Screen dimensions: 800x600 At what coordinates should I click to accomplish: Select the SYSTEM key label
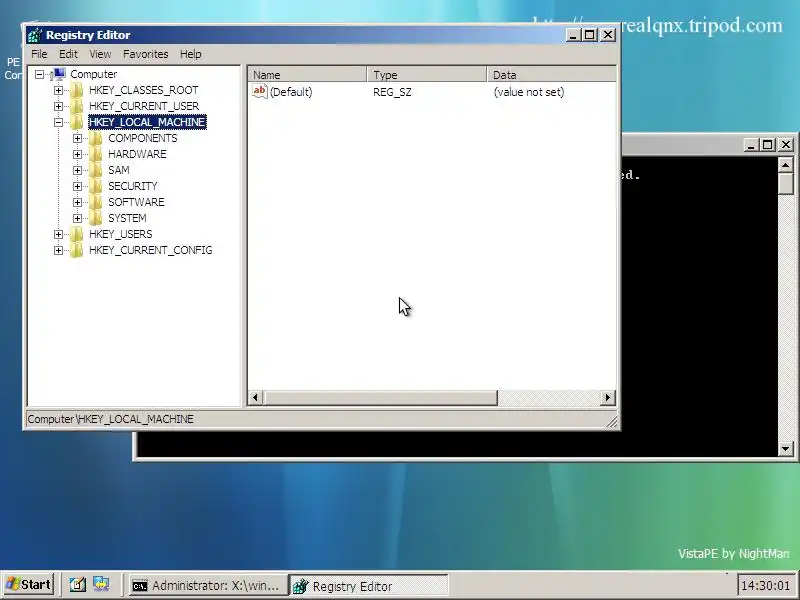[127, 218]
